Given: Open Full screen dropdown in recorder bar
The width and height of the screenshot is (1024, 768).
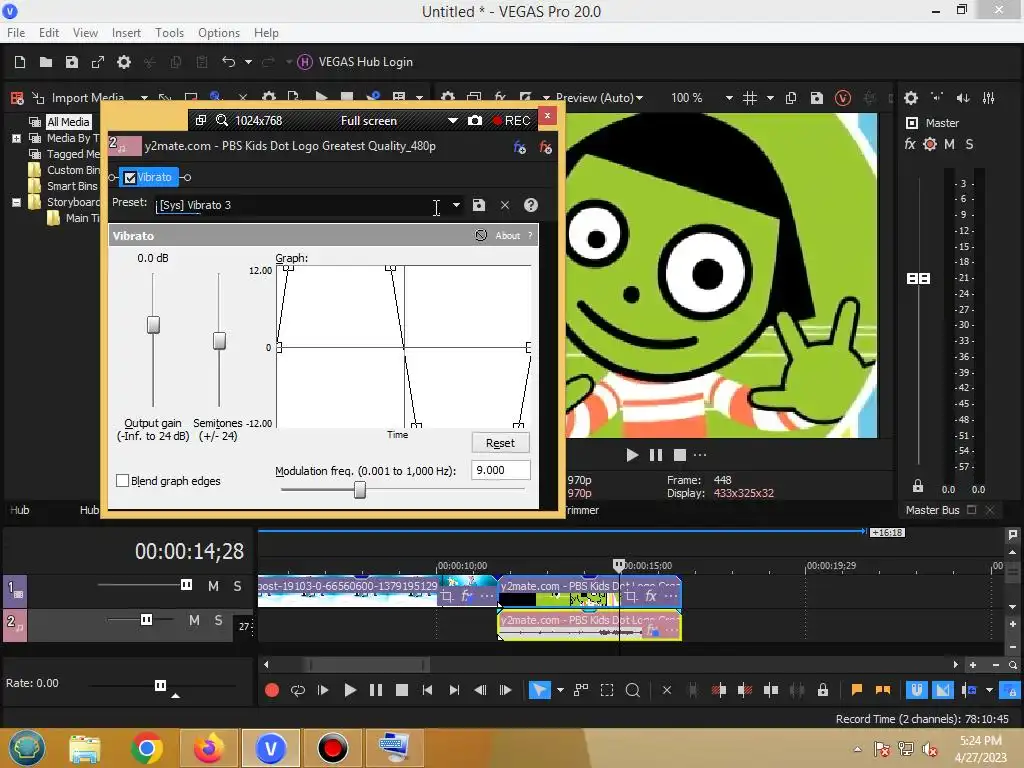Looking at the screenshot, I should click(453, 121).
